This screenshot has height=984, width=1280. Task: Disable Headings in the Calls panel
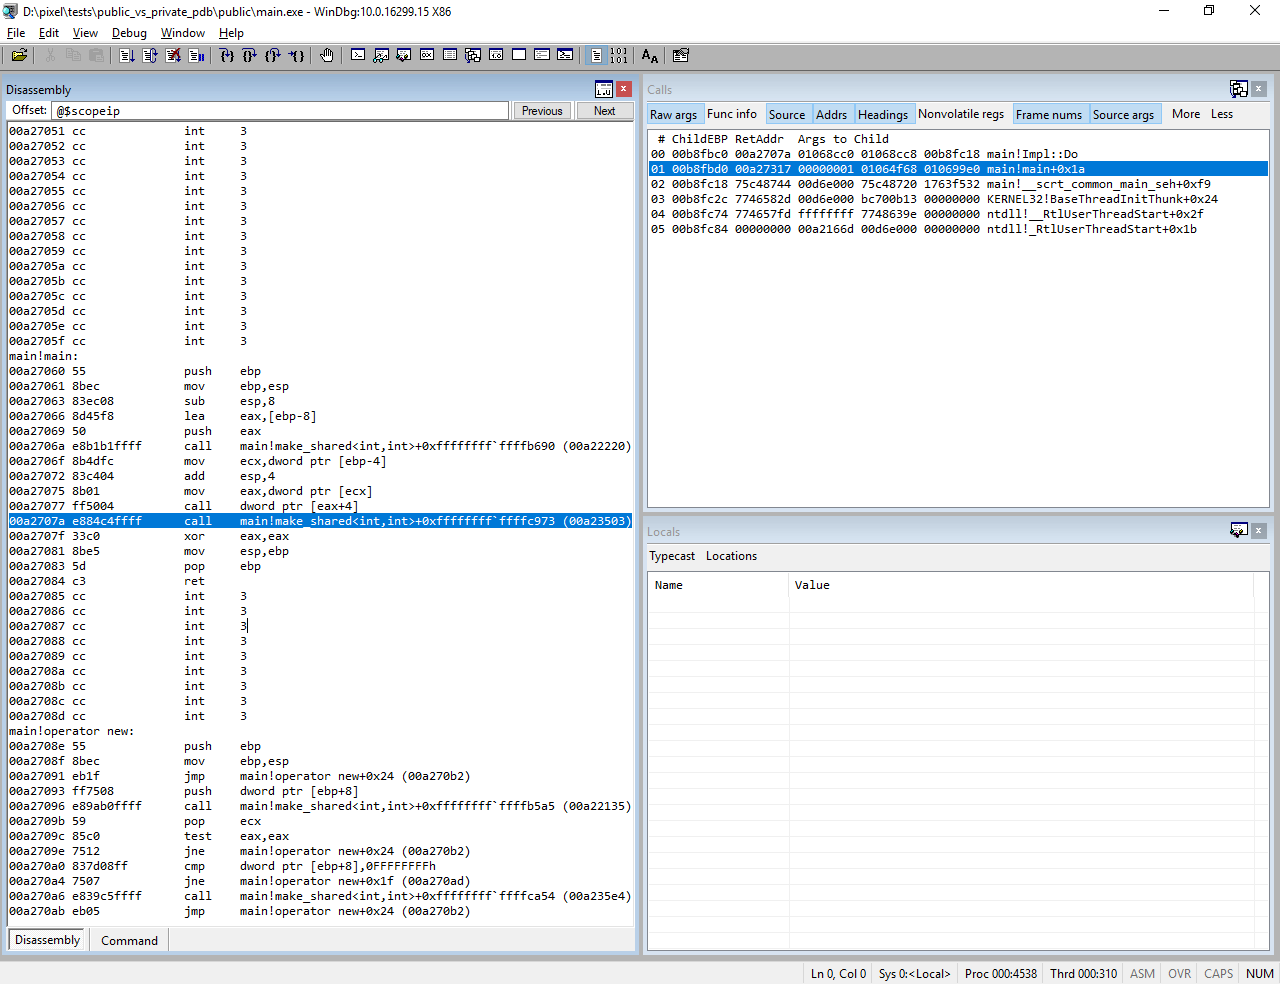coord(883,114)
